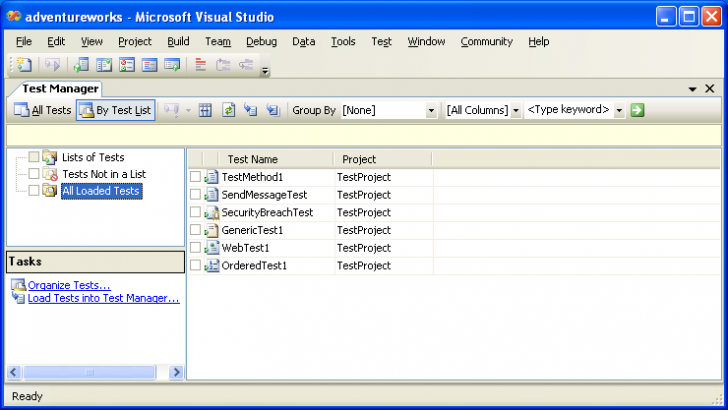
Task: Open the Test Manager window position dropdown arrow
Action: [692, 89]
